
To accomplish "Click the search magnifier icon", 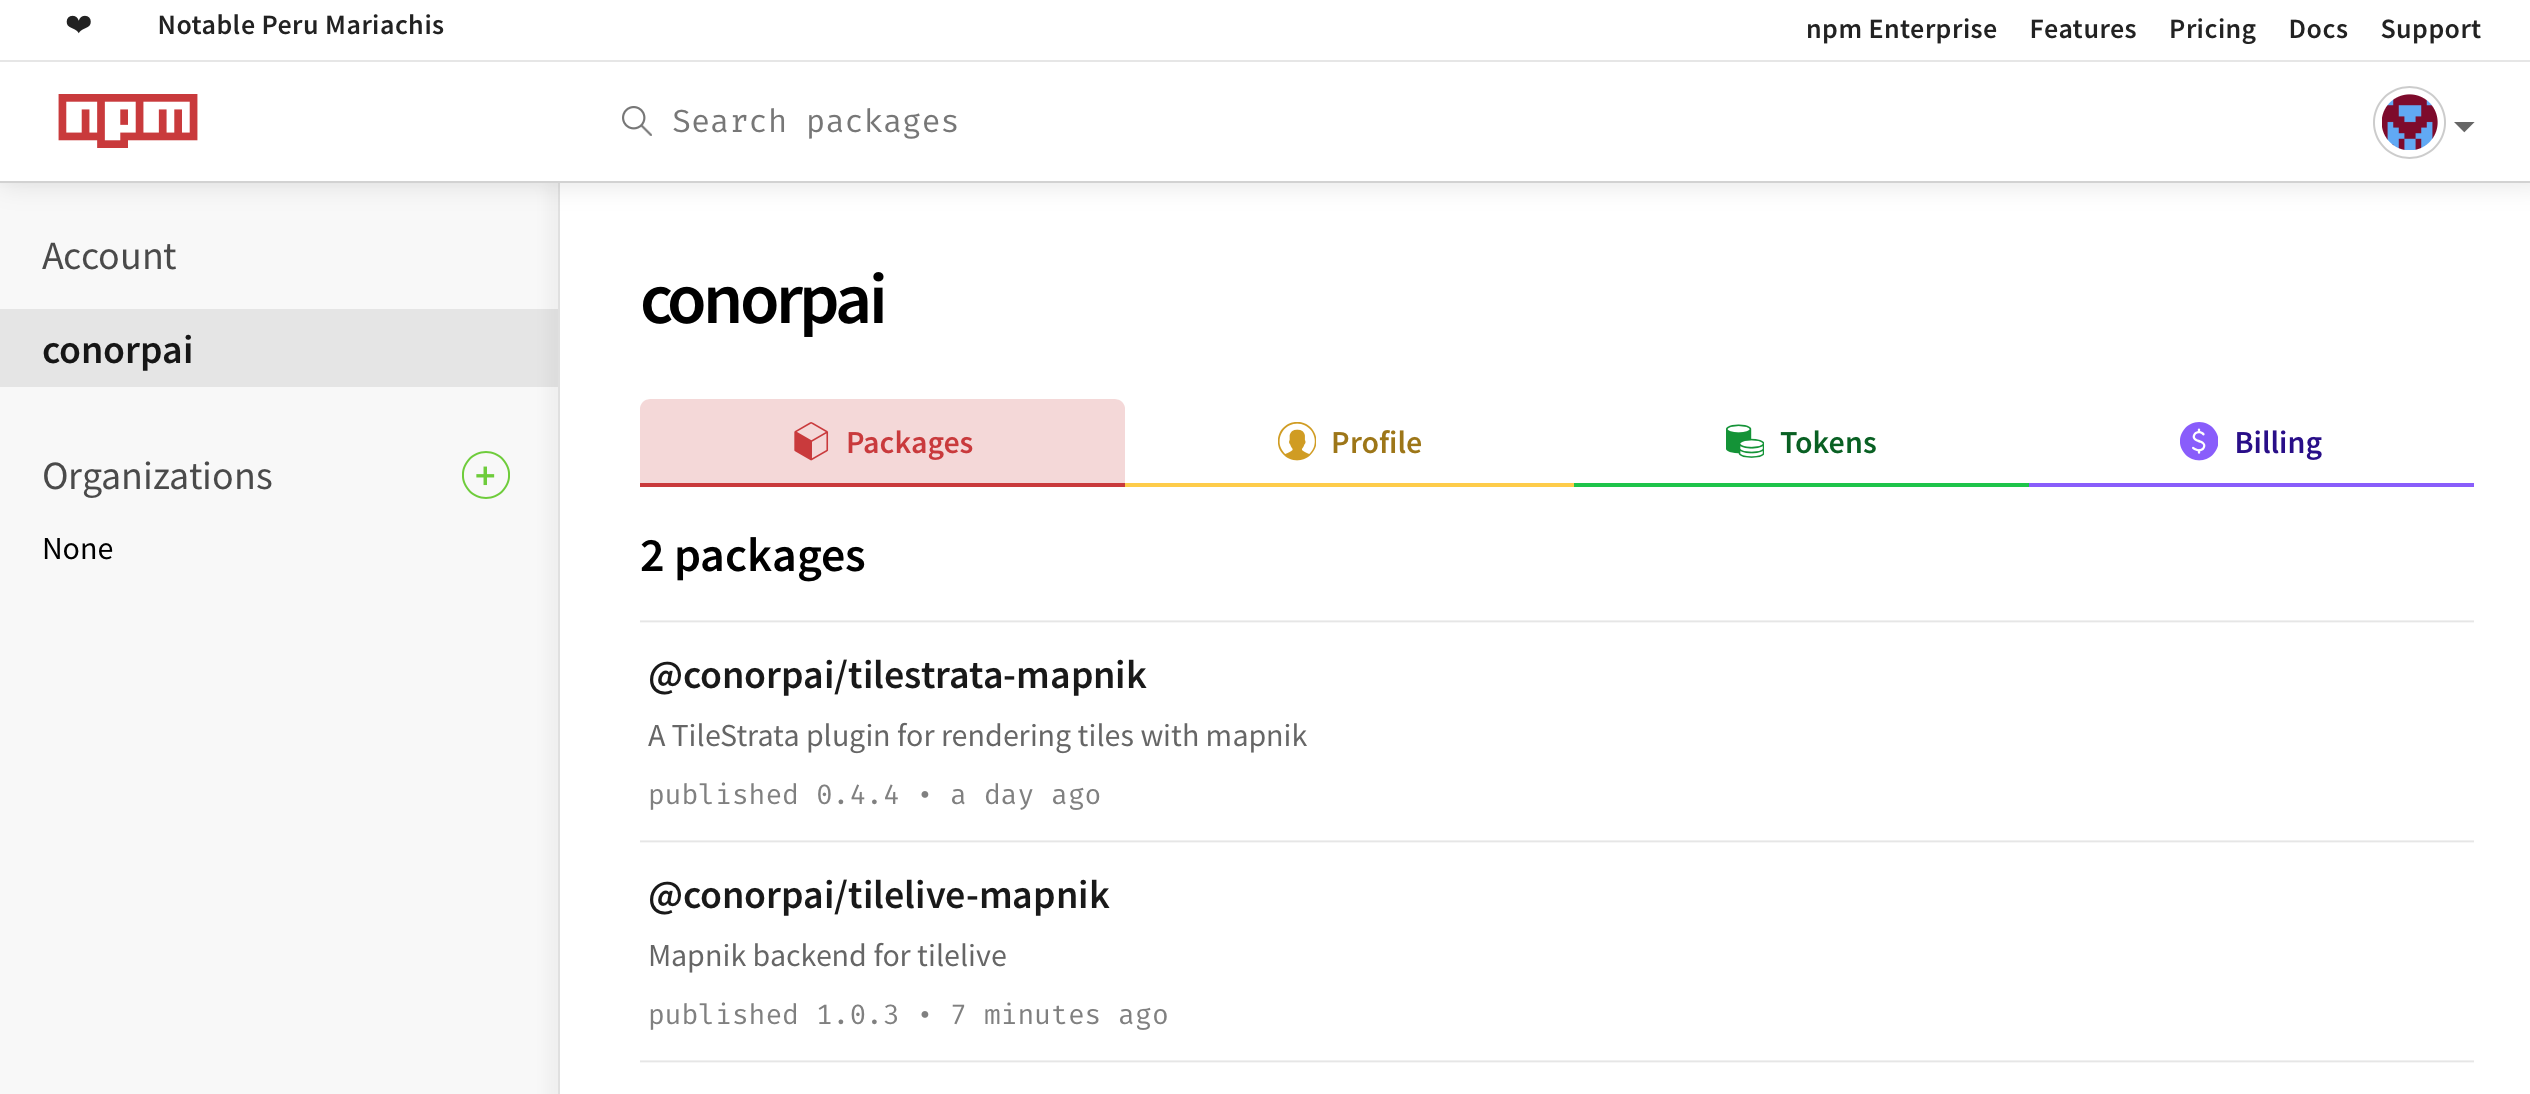I will point(636,121).
